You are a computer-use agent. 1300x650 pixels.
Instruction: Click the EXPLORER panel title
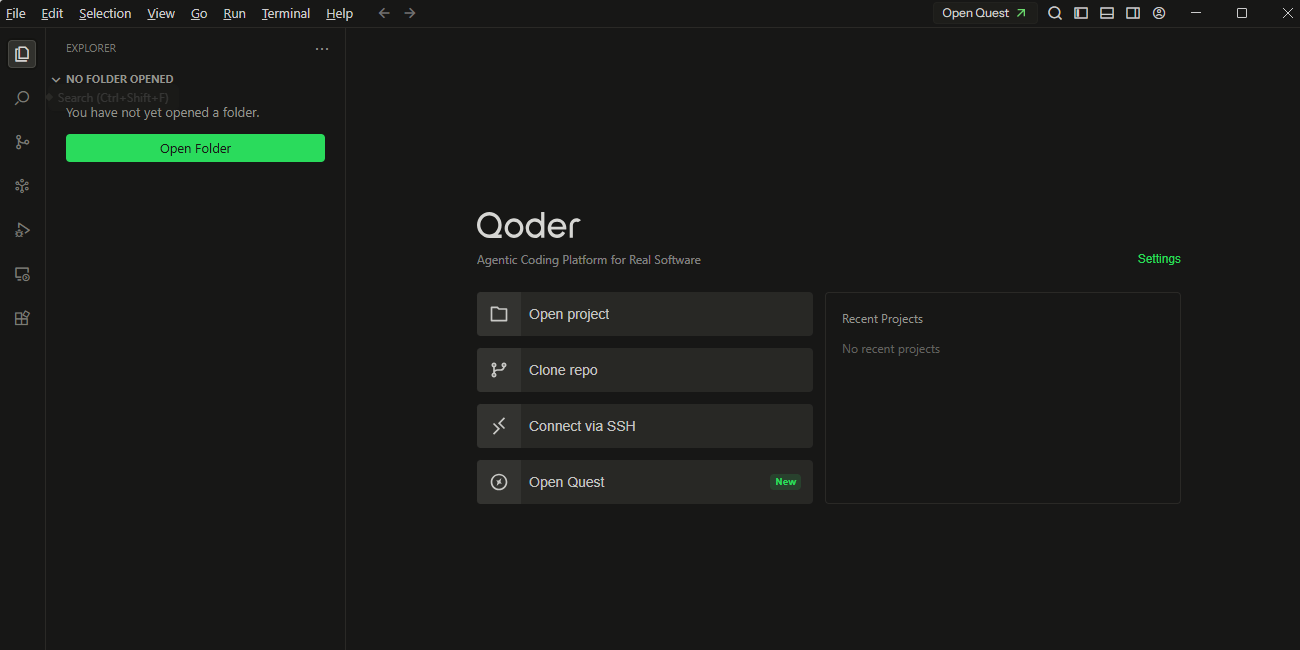(x=91, y=48)
